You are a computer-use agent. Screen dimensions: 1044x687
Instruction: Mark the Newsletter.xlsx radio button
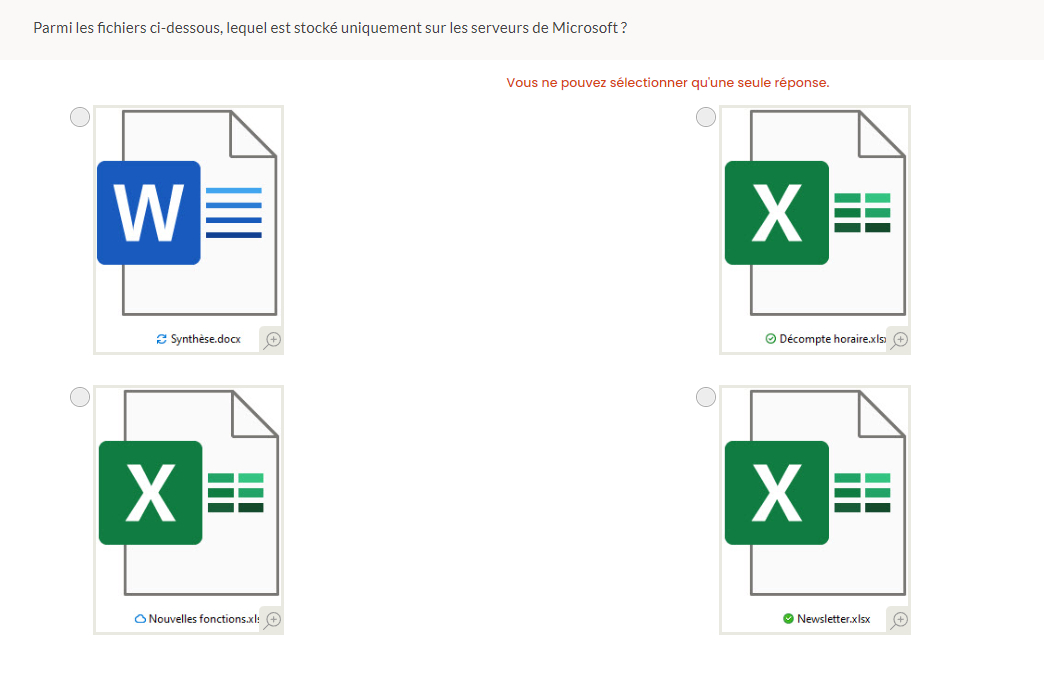click(706, 398)
